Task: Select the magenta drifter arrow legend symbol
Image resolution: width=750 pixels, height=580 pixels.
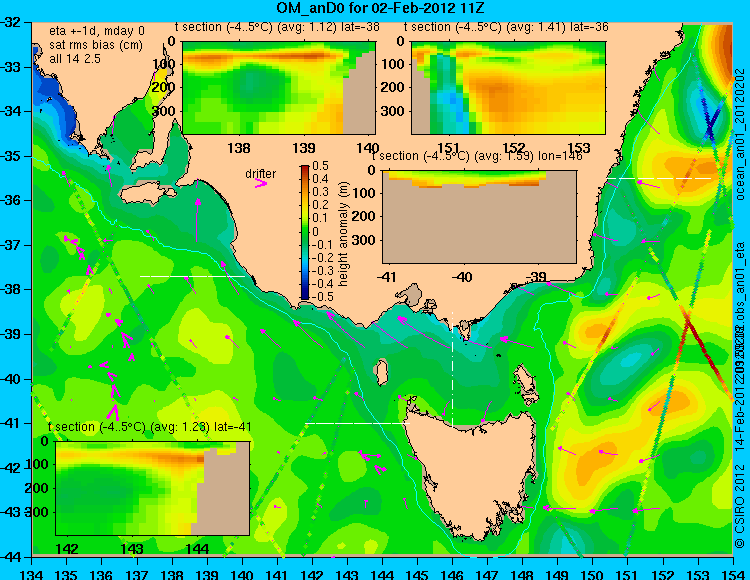Action: (261, 183)
